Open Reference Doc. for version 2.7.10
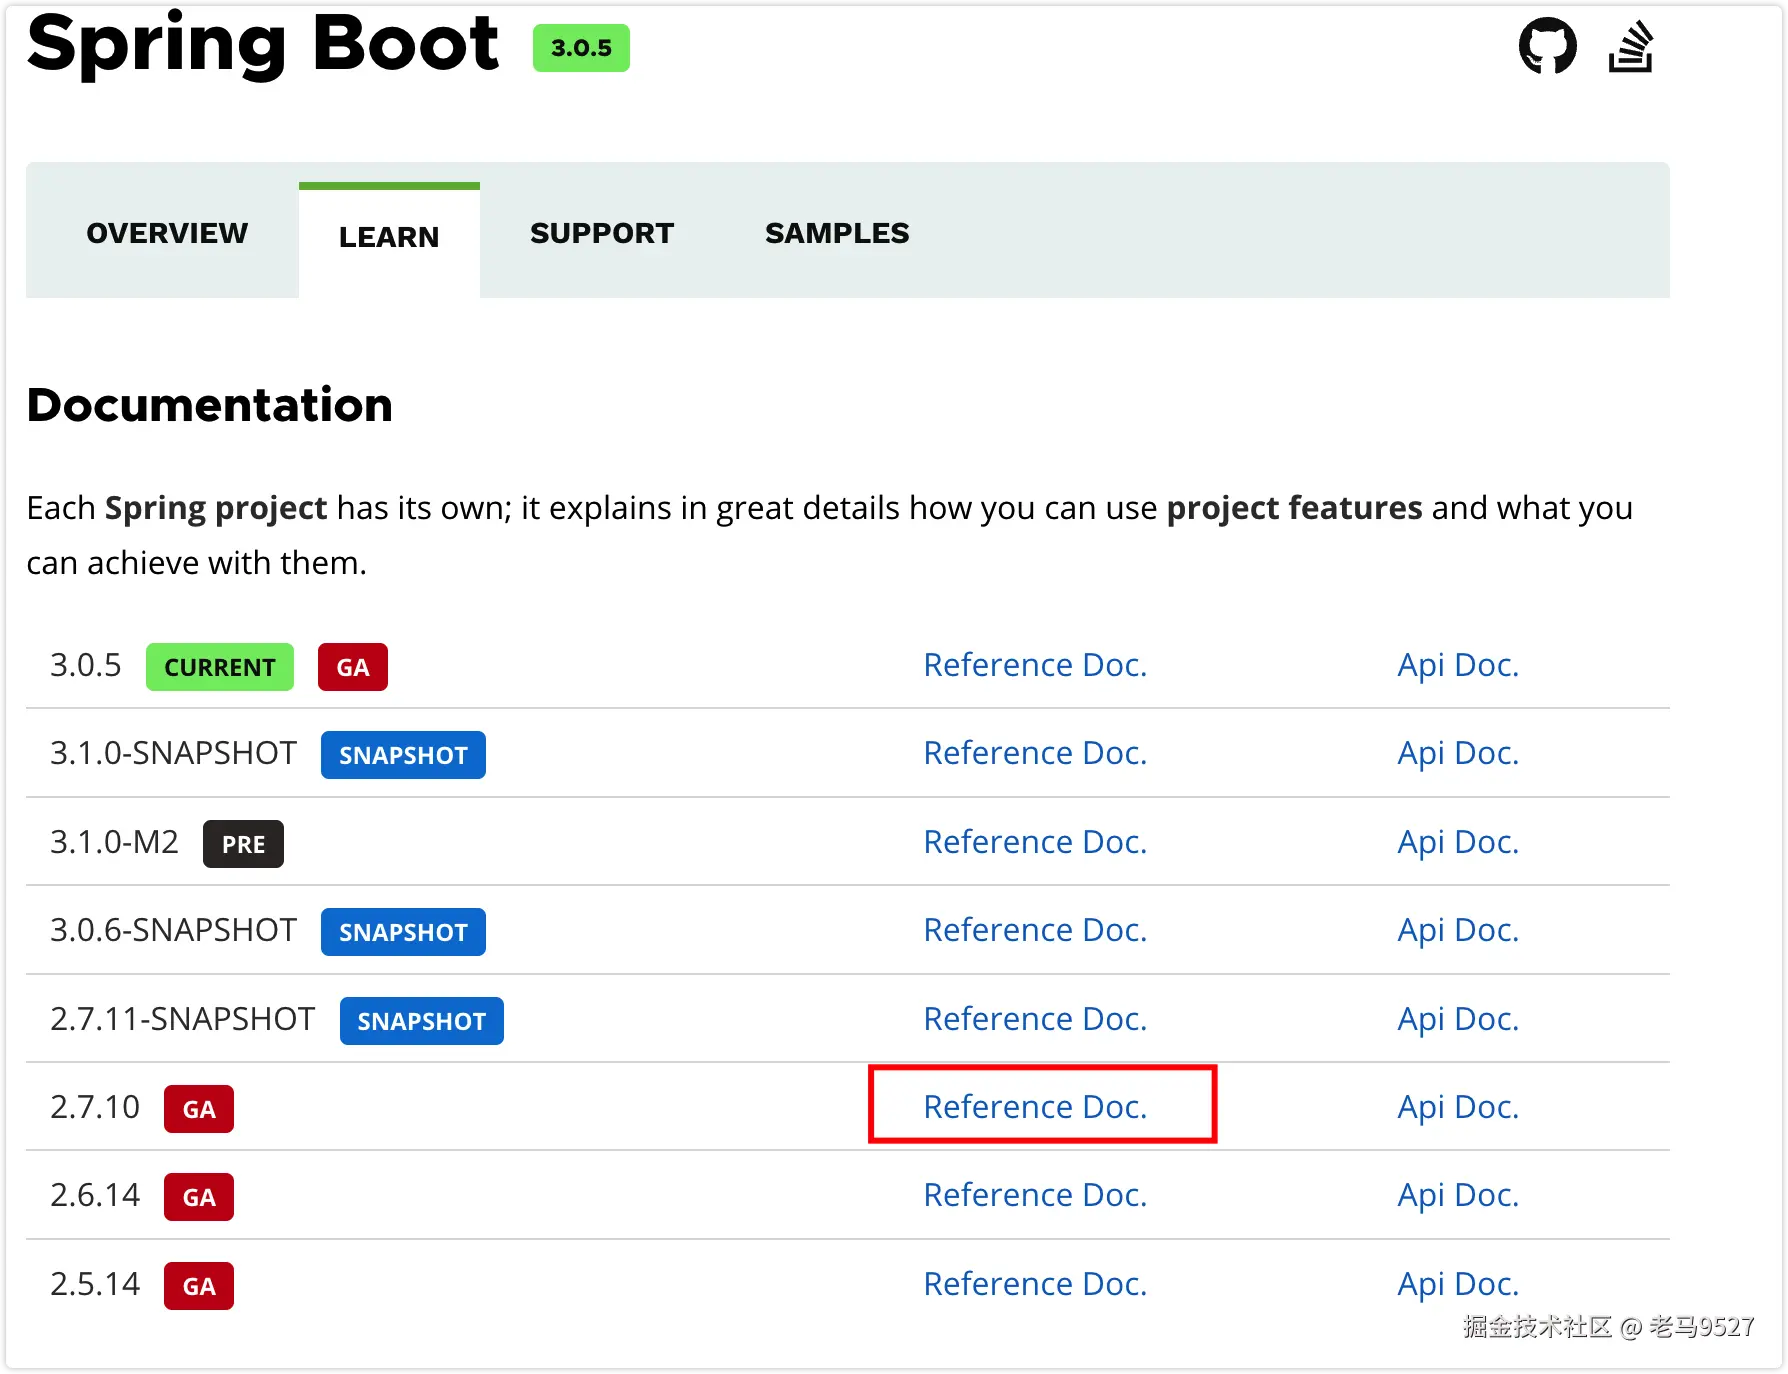The image size is (1788, 1374). [x=1035, y=1107]
